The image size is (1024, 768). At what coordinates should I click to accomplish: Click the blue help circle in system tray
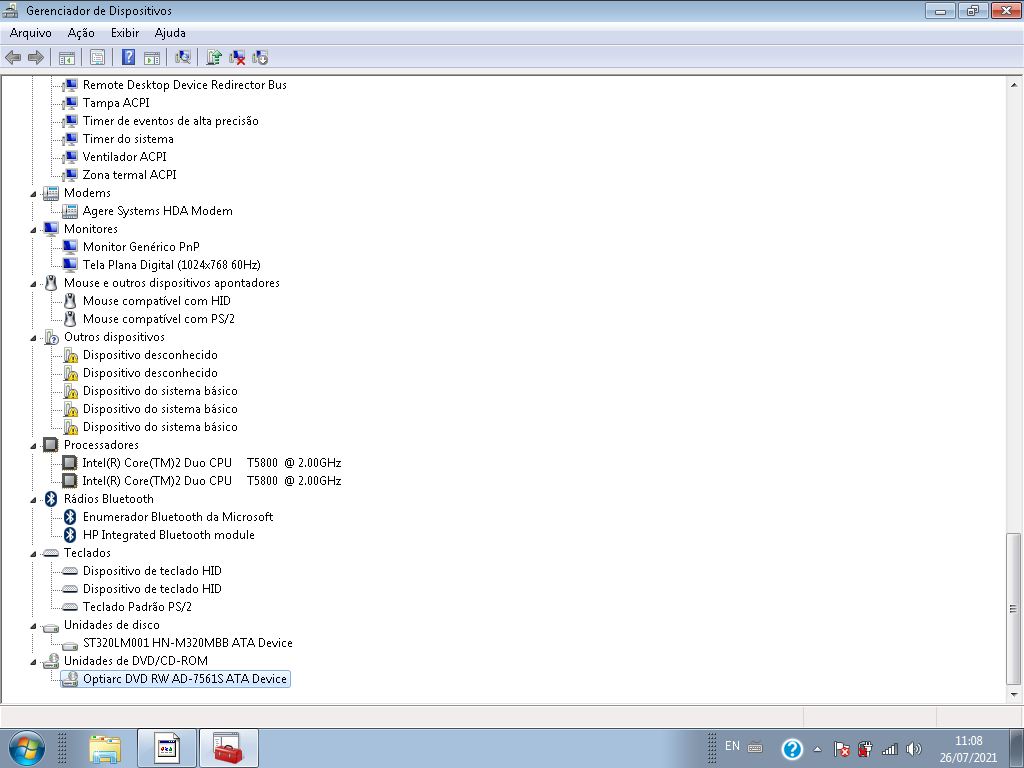coord(792,749)
